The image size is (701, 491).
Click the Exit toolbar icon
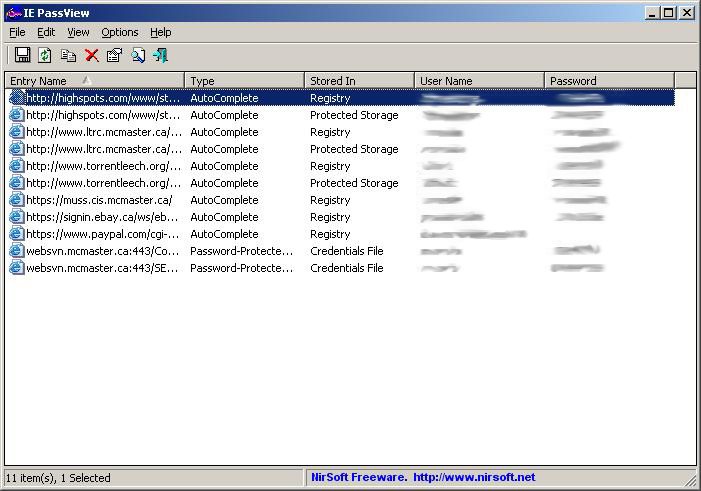point(161,56)
